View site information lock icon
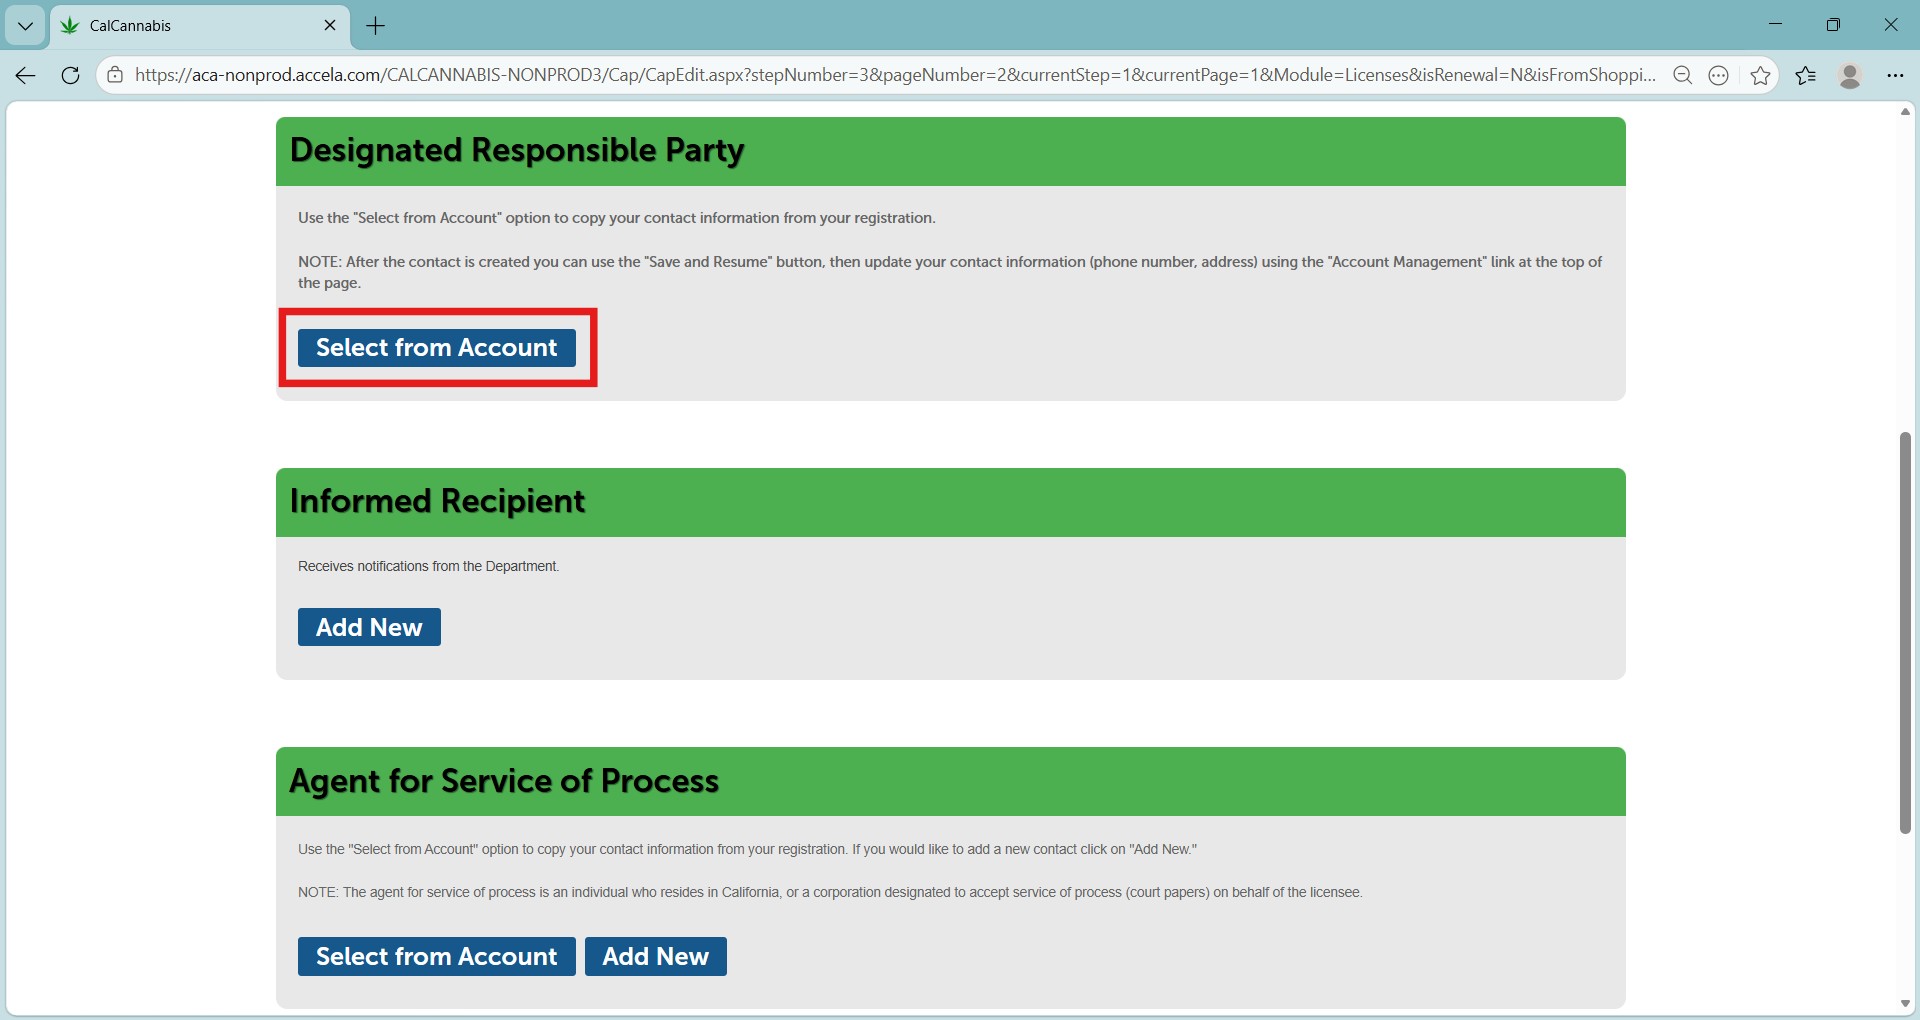The image size is (1920, 1020). (x=115, y=75)
